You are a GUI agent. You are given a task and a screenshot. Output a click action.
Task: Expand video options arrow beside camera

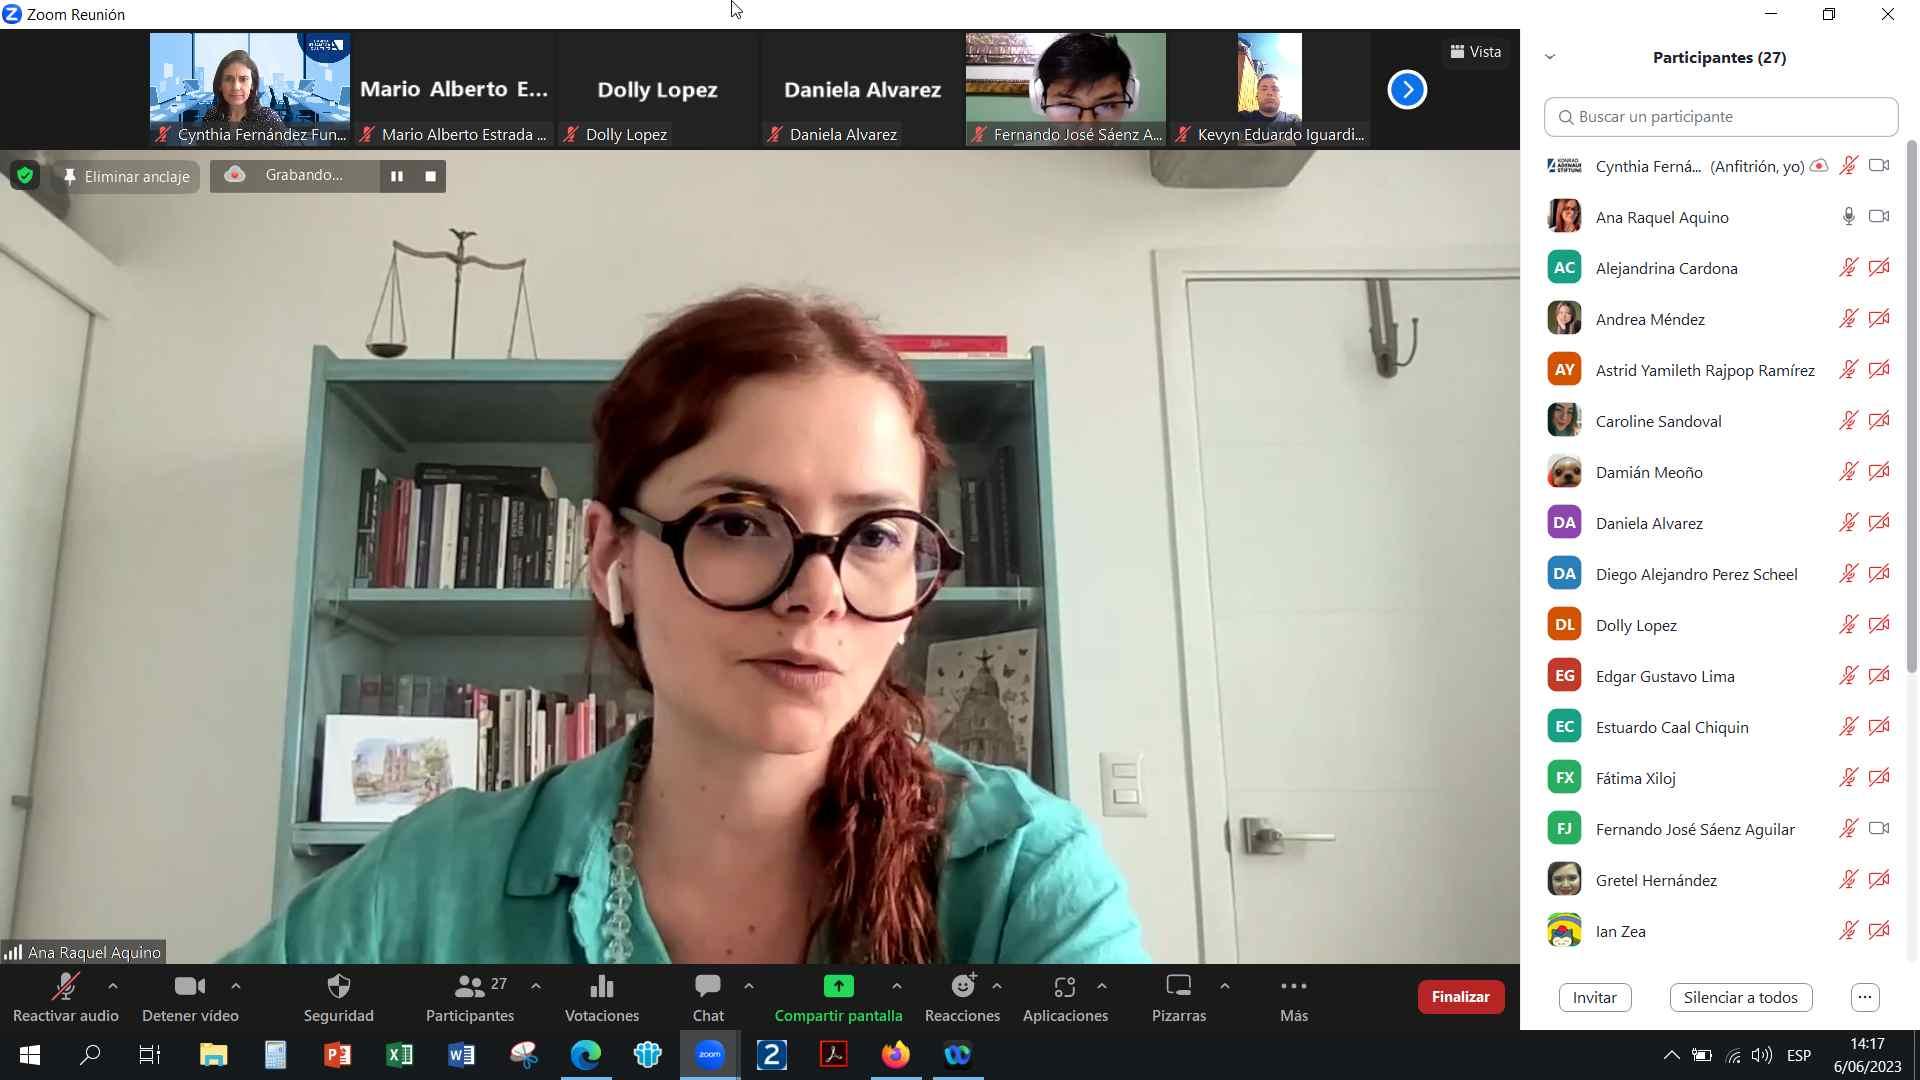tap(236, 986)
